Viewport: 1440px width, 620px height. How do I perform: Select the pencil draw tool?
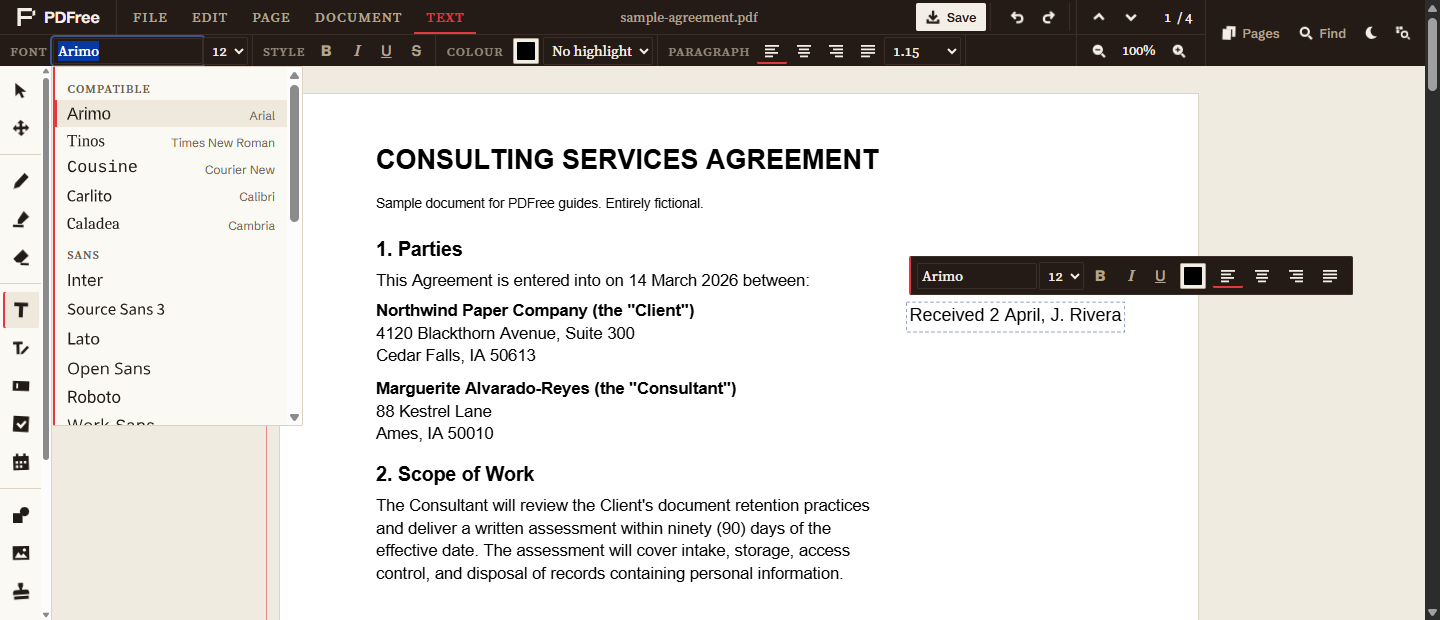(21, 181)
